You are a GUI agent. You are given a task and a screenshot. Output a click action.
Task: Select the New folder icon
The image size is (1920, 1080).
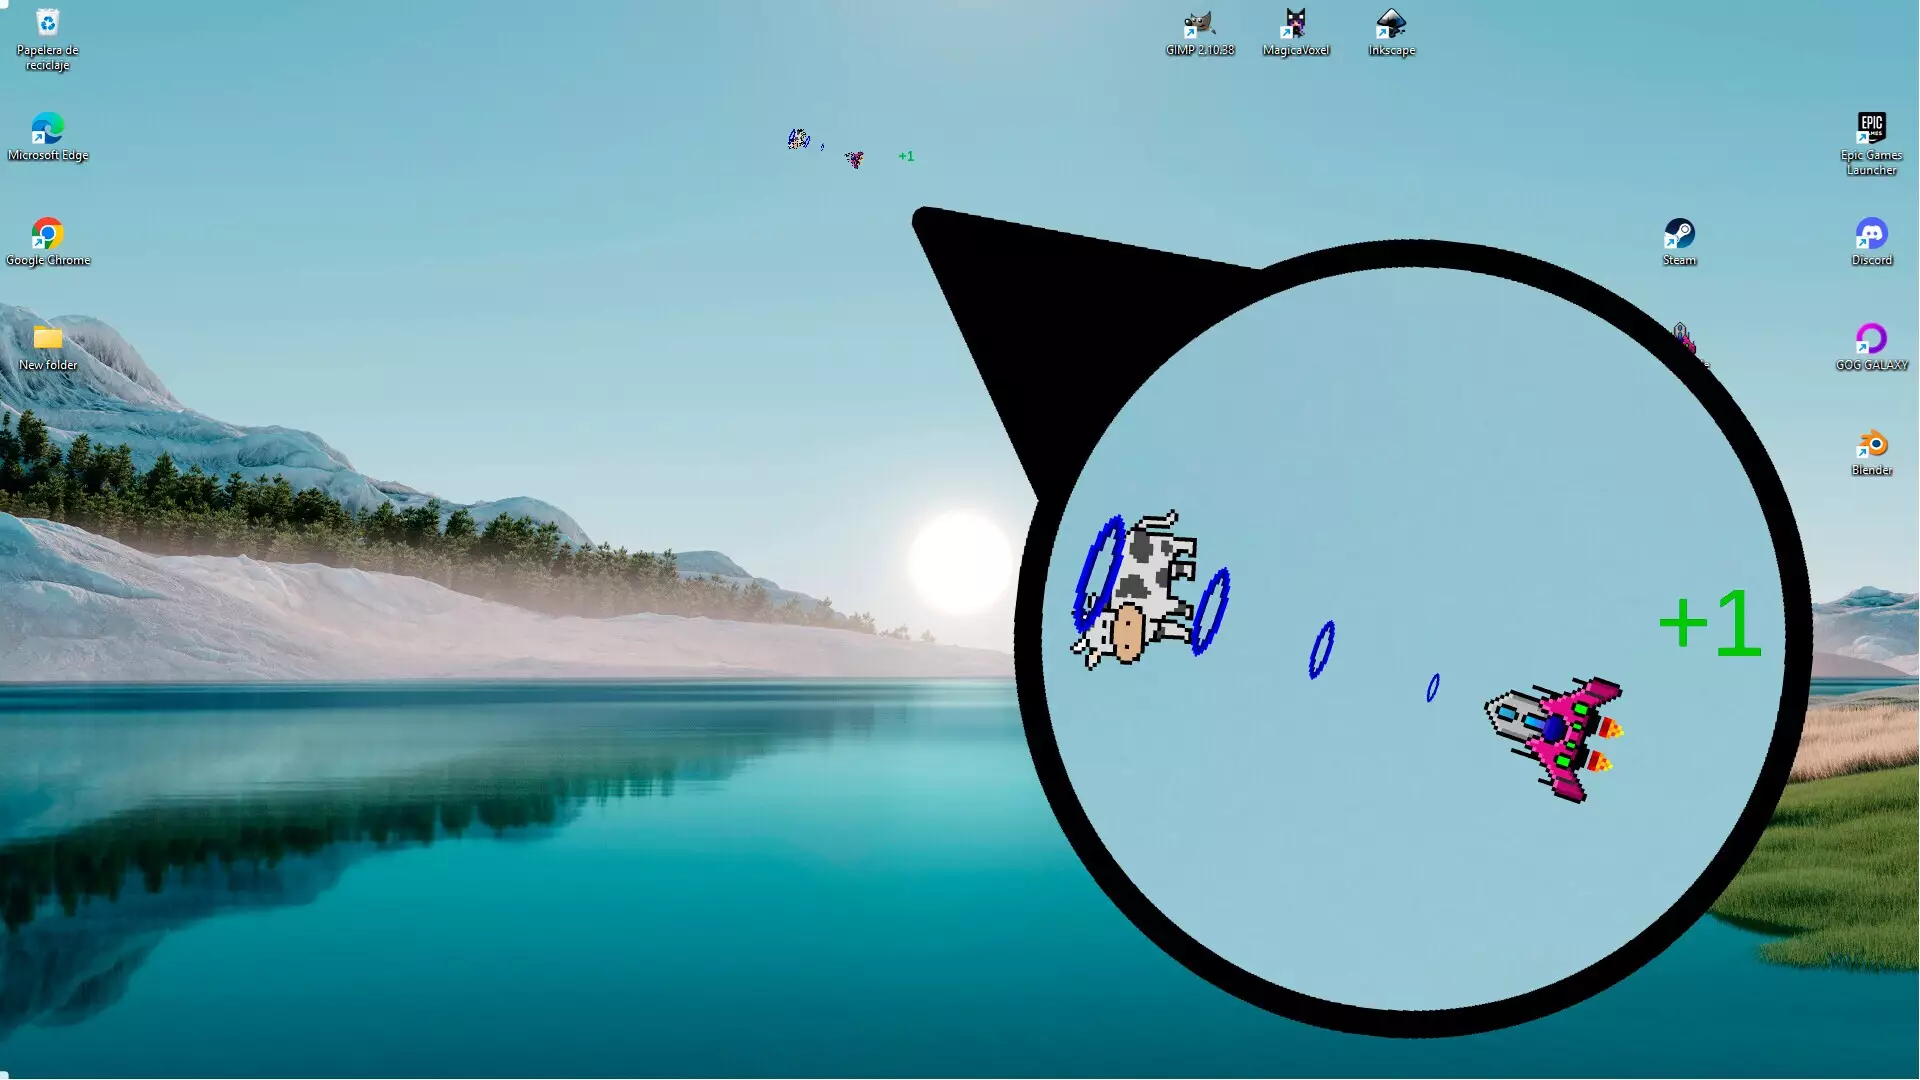click(x=47, y=340)
